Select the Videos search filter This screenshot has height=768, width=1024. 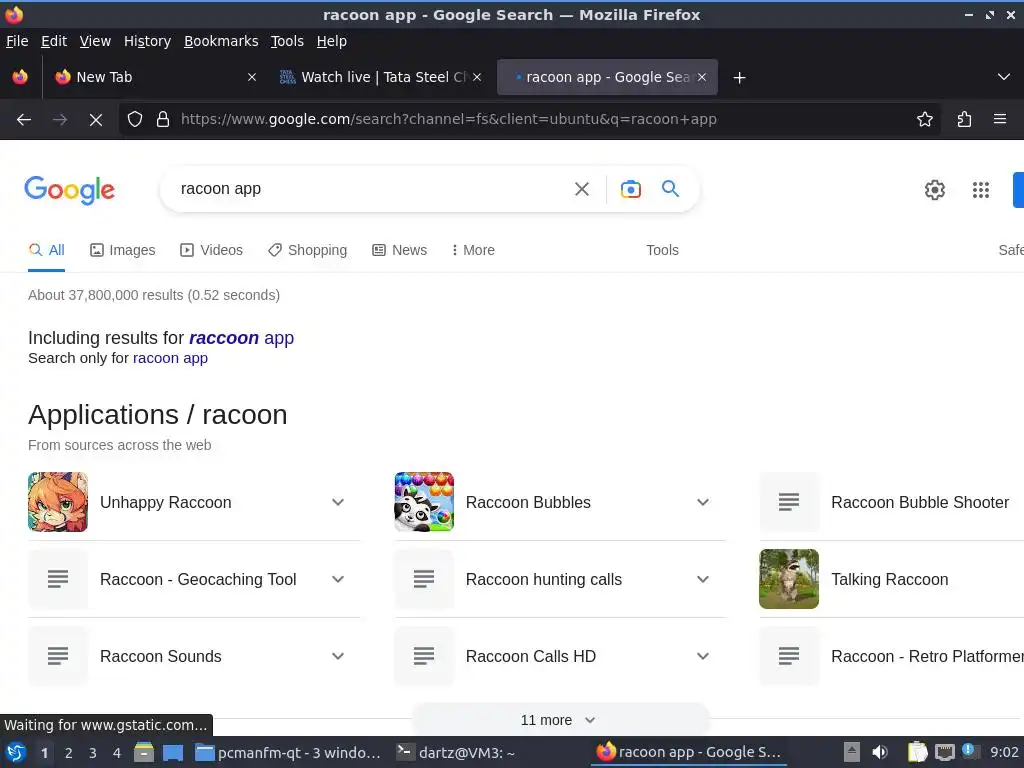(x=212, y=250)
